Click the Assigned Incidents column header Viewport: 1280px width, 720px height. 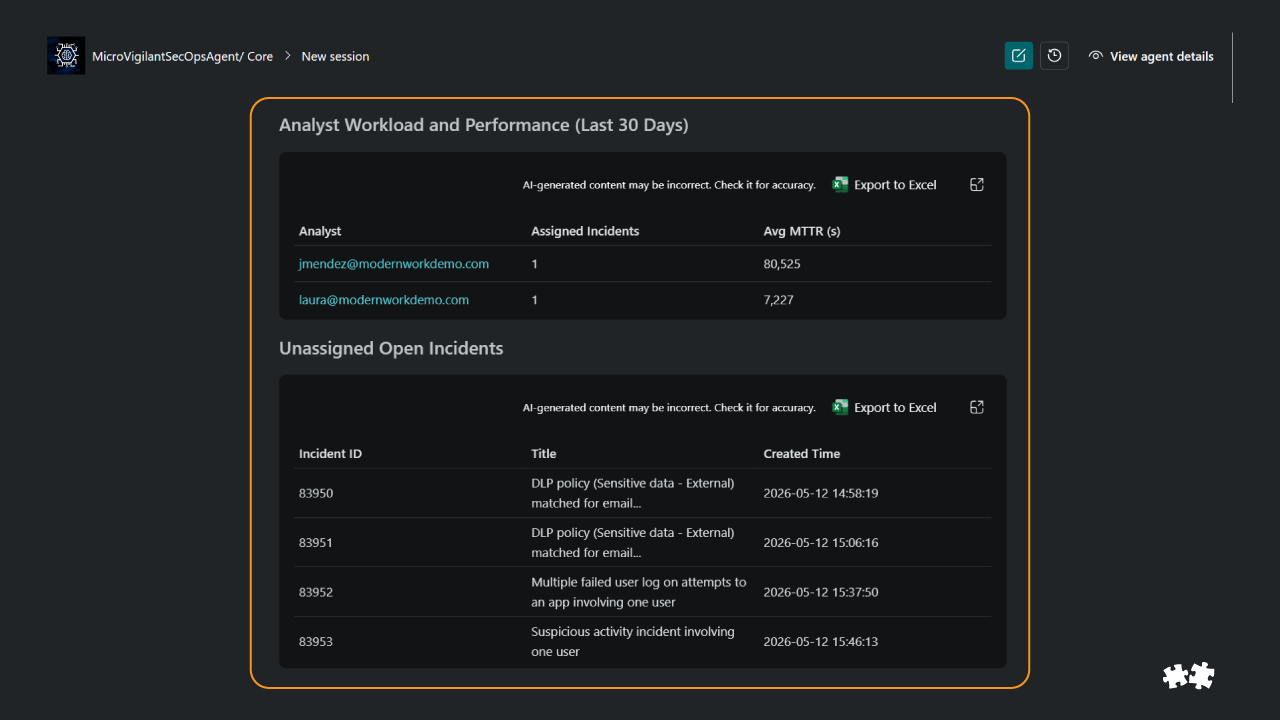coord(585,231)
